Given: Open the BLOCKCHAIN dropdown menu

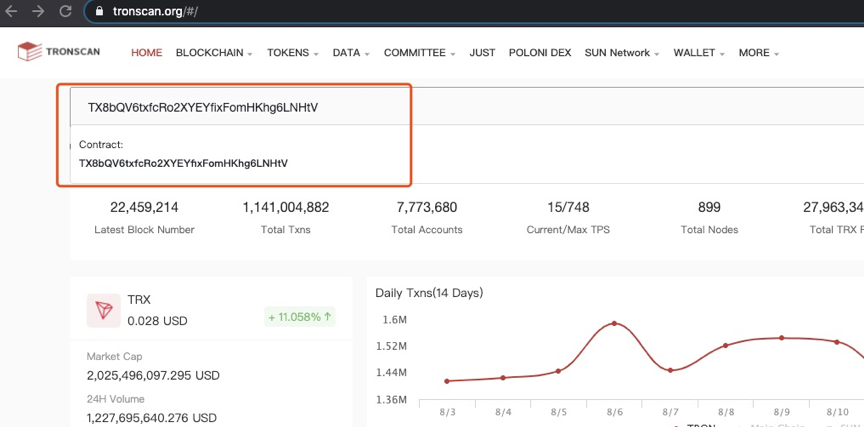Looking at the screenshot, I should pos(214,53).
